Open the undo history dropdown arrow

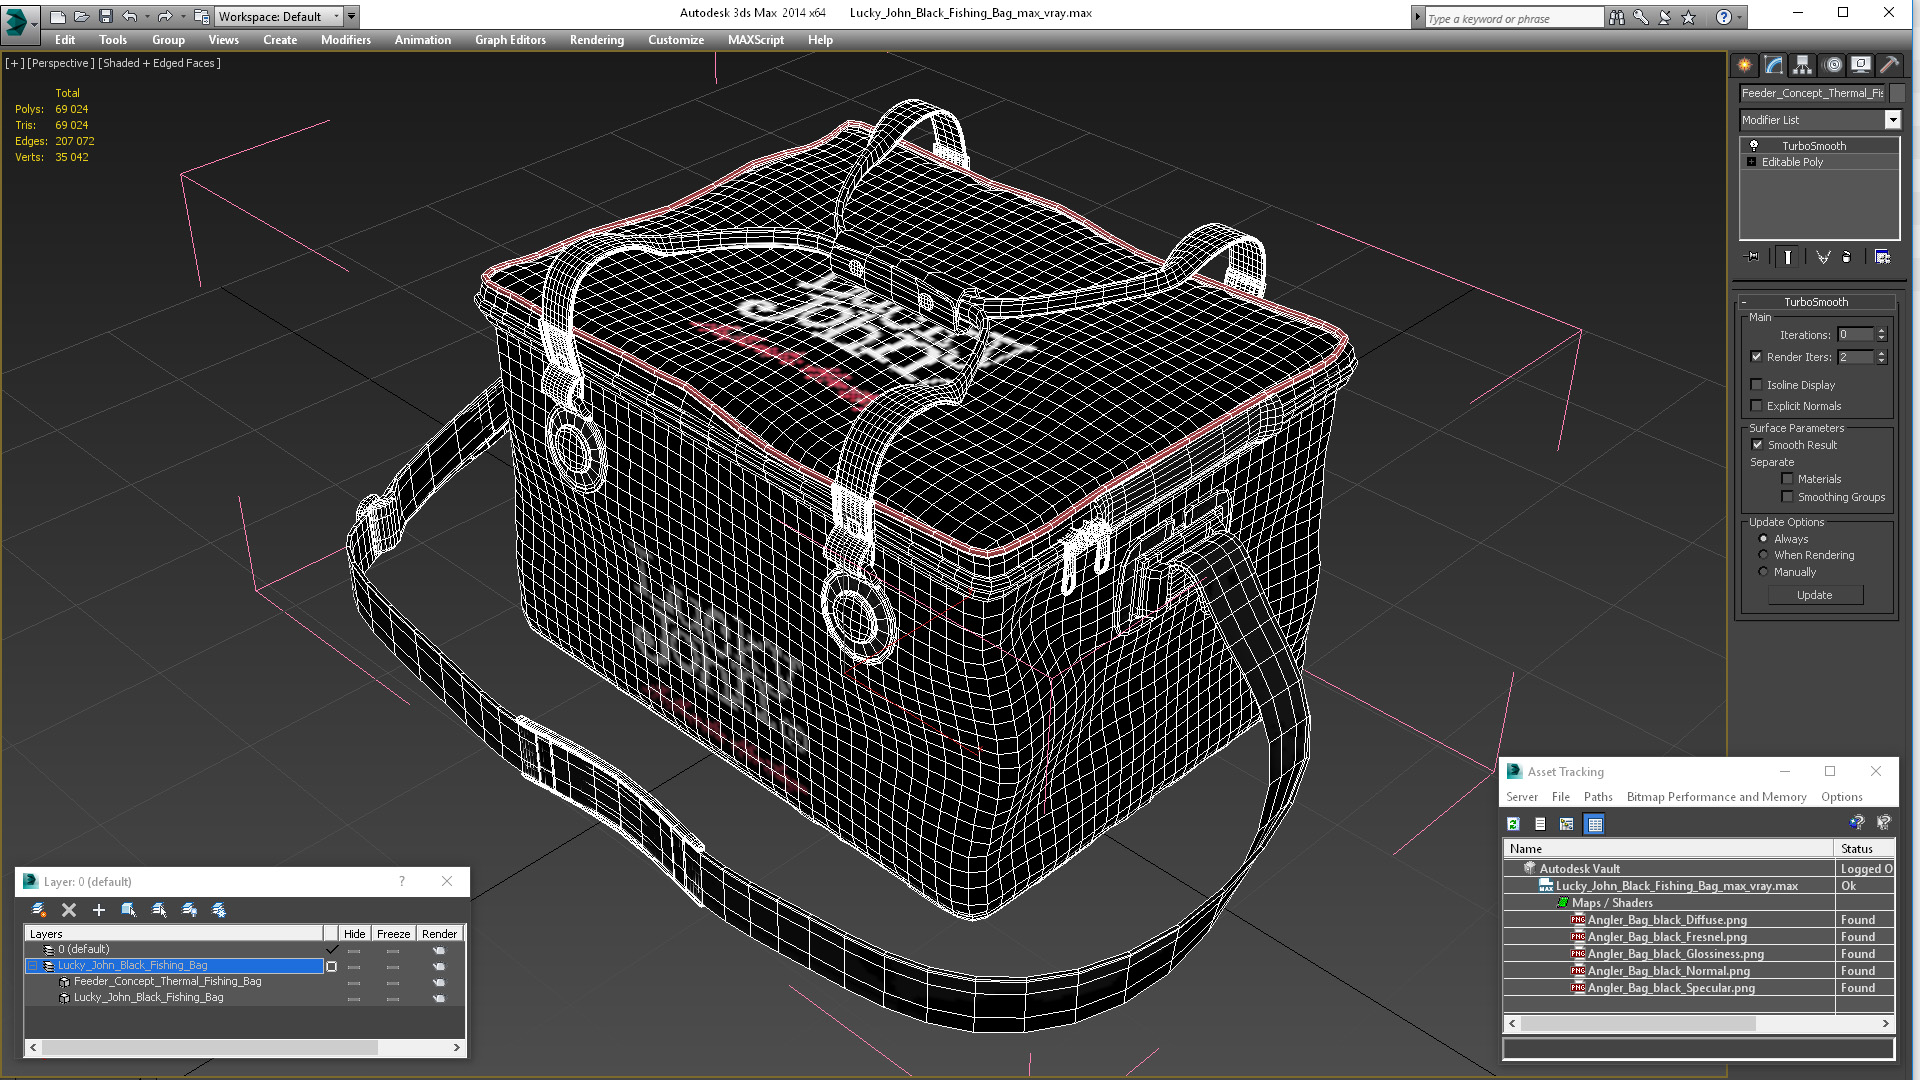[146, 16]
